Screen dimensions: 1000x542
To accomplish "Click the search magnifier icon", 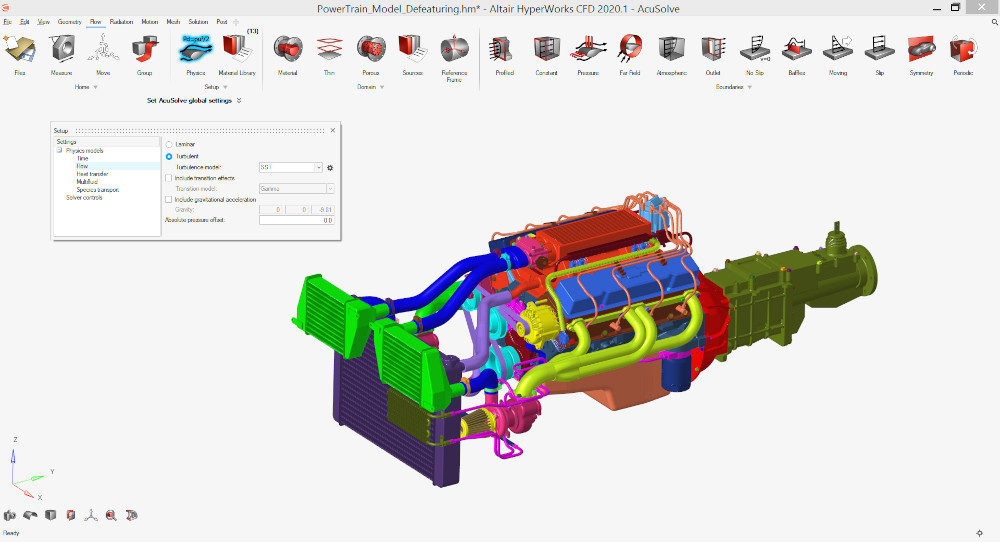I will [x=994, y=22].
